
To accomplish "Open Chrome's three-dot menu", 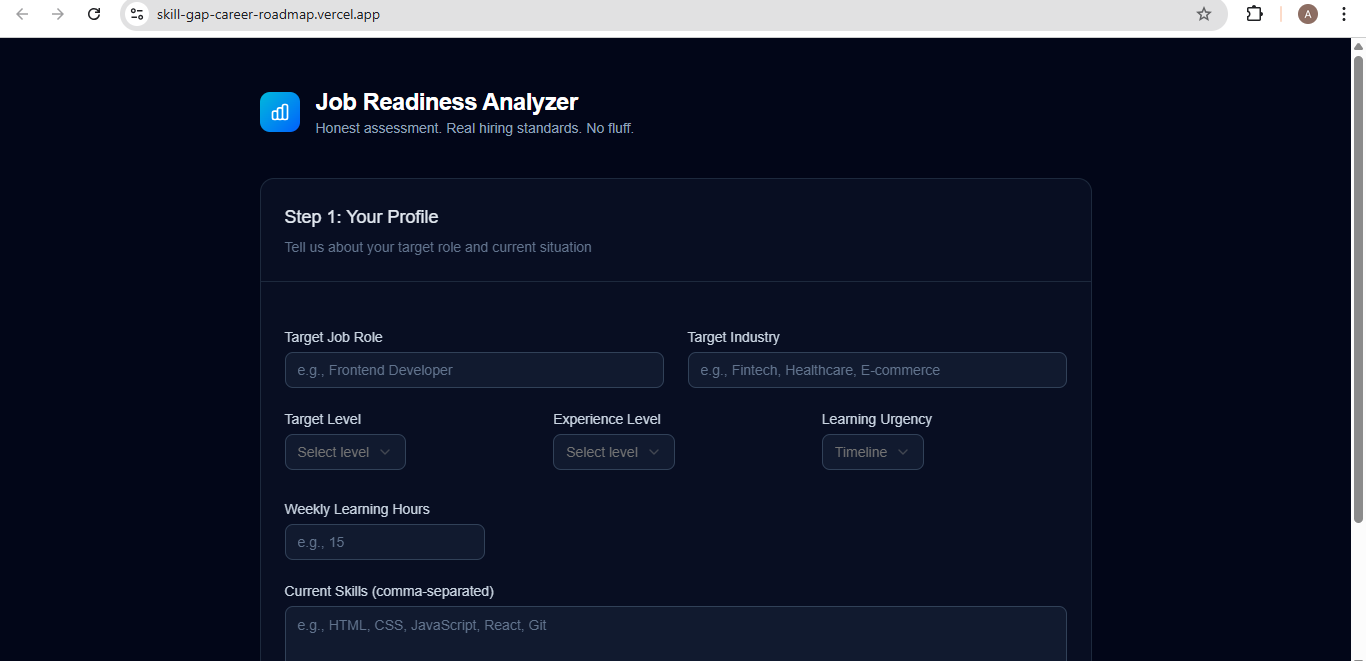I will 1343,14.
